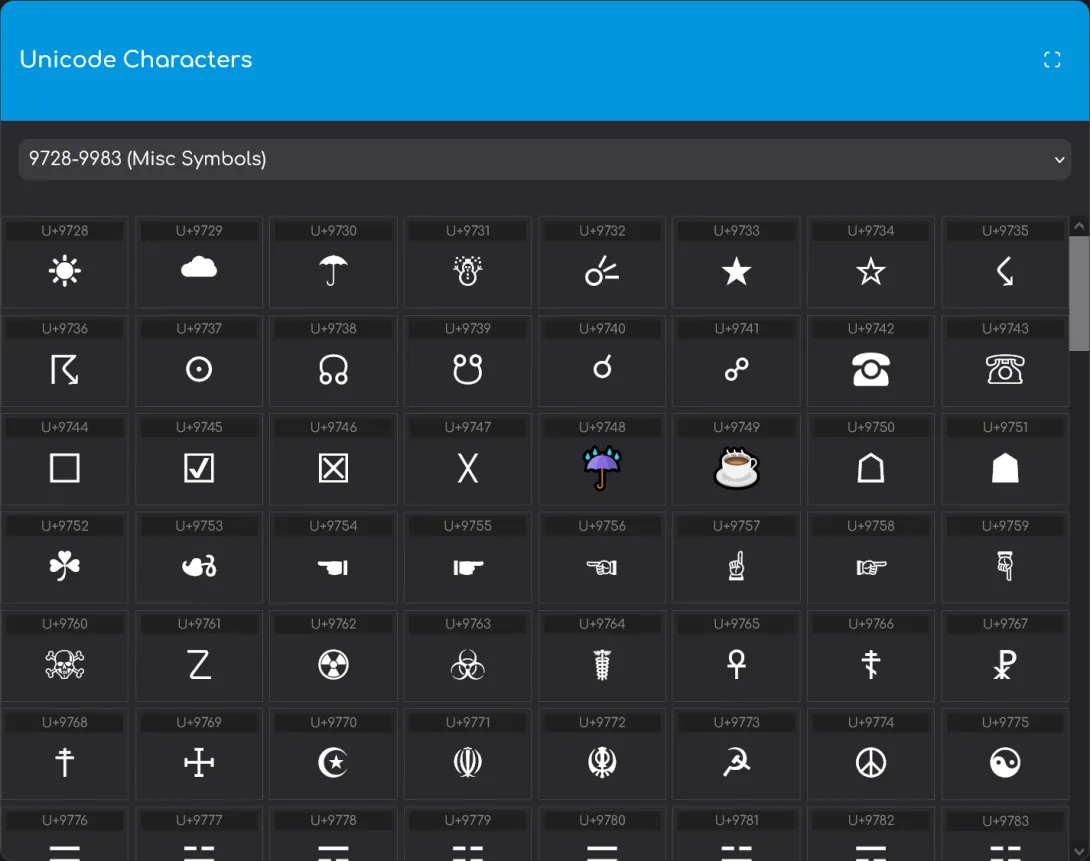1090x861 pixels.
Task: Select the shamrock symbol U+9752
Action: tap(64, 565)
